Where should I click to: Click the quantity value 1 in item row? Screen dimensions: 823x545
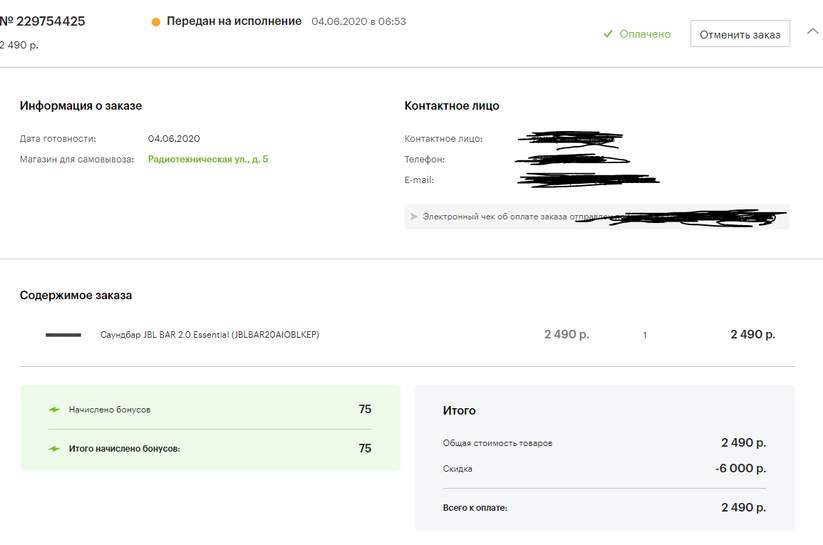[645, 335]
